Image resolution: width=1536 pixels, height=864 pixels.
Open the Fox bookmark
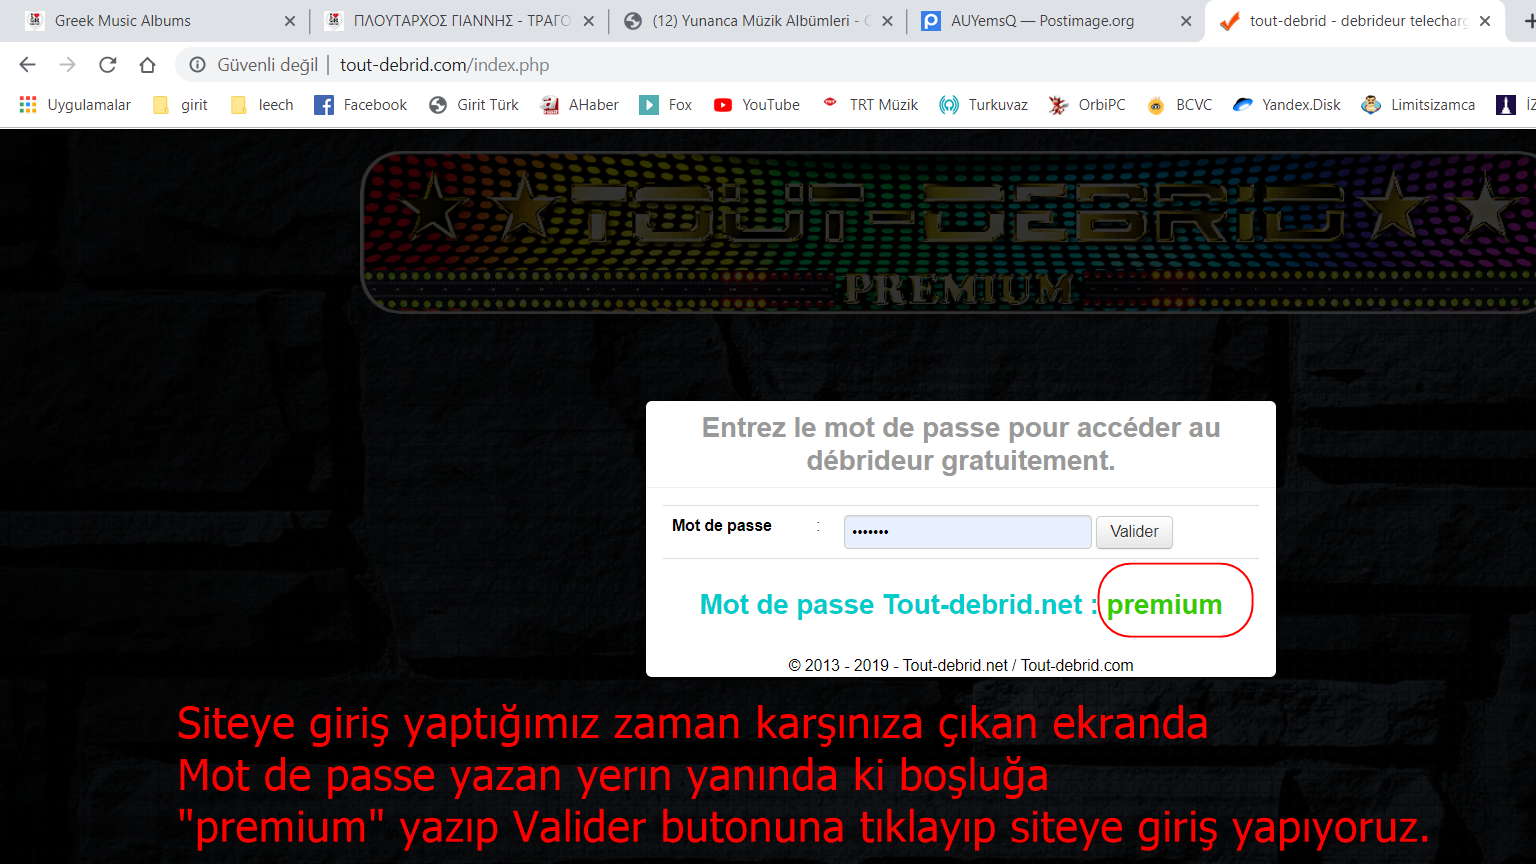(666, 105)
